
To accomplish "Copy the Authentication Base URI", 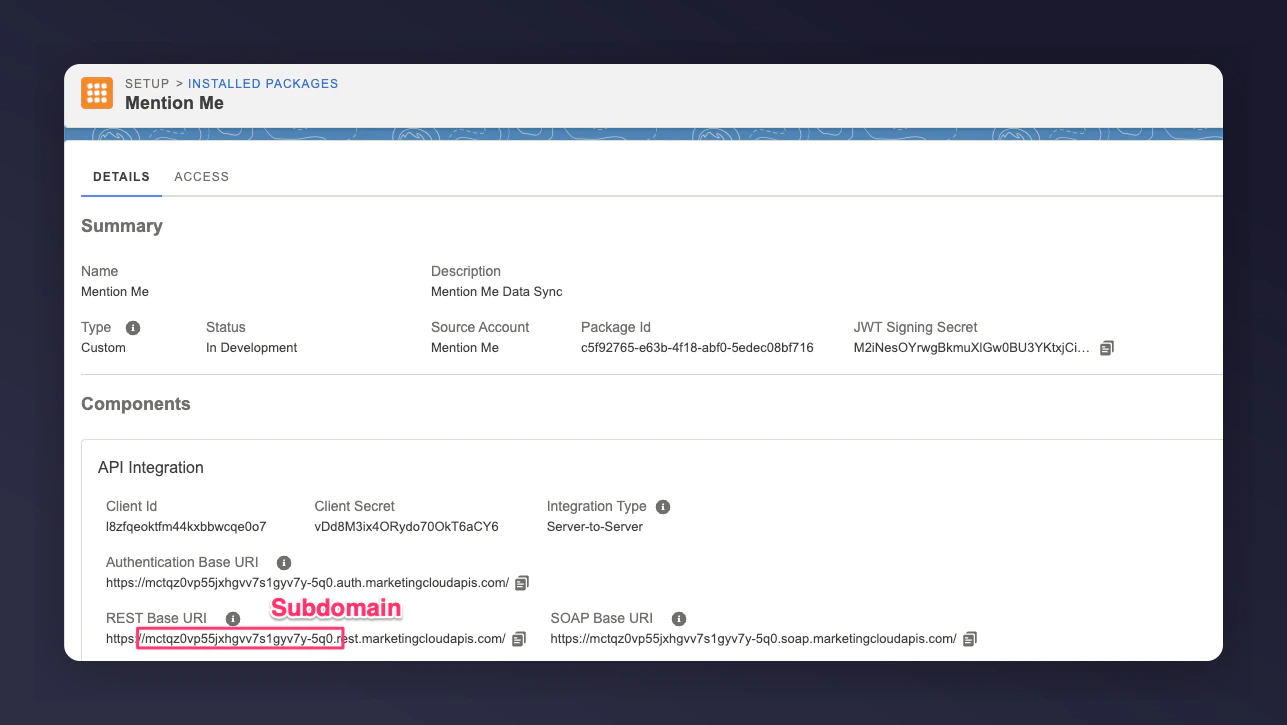I will pos(522,583).
